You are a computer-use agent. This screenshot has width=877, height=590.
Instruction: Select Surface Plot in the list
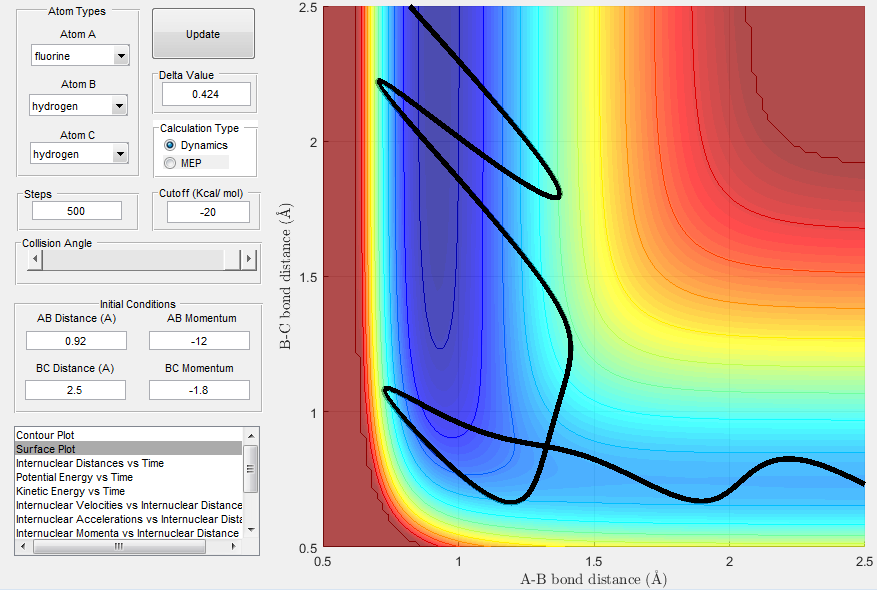pos(129,449)
